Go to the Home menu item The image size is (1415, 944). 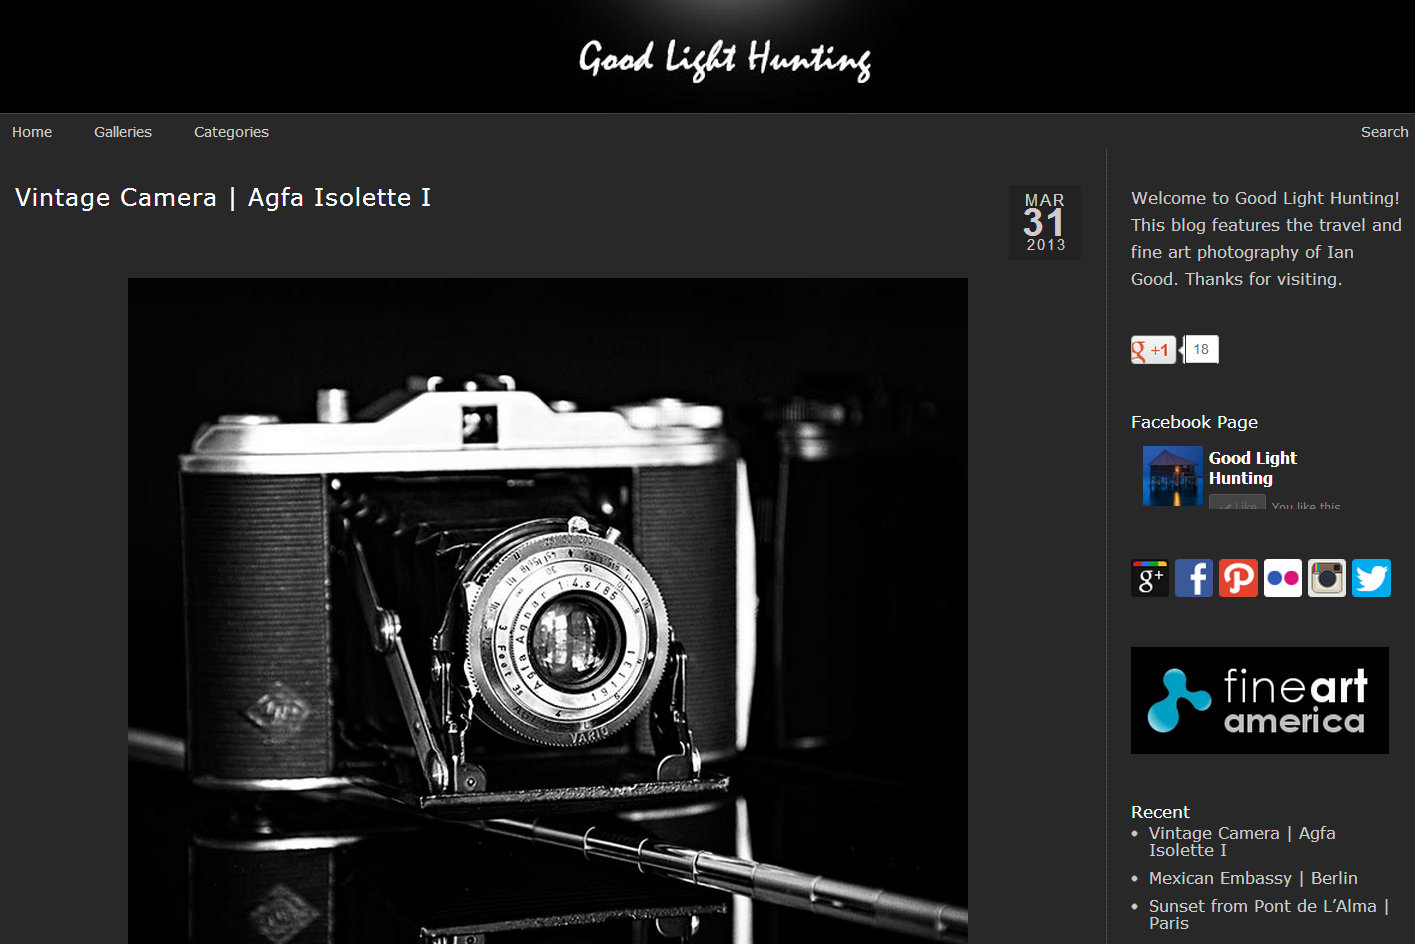(x=32, y=132)
